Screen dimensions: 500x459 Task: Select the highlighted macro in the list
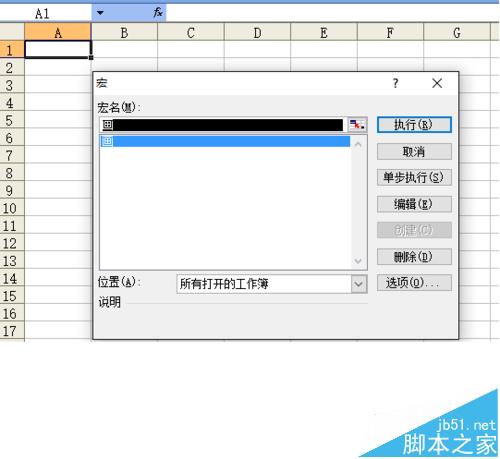tap(225, 141)
